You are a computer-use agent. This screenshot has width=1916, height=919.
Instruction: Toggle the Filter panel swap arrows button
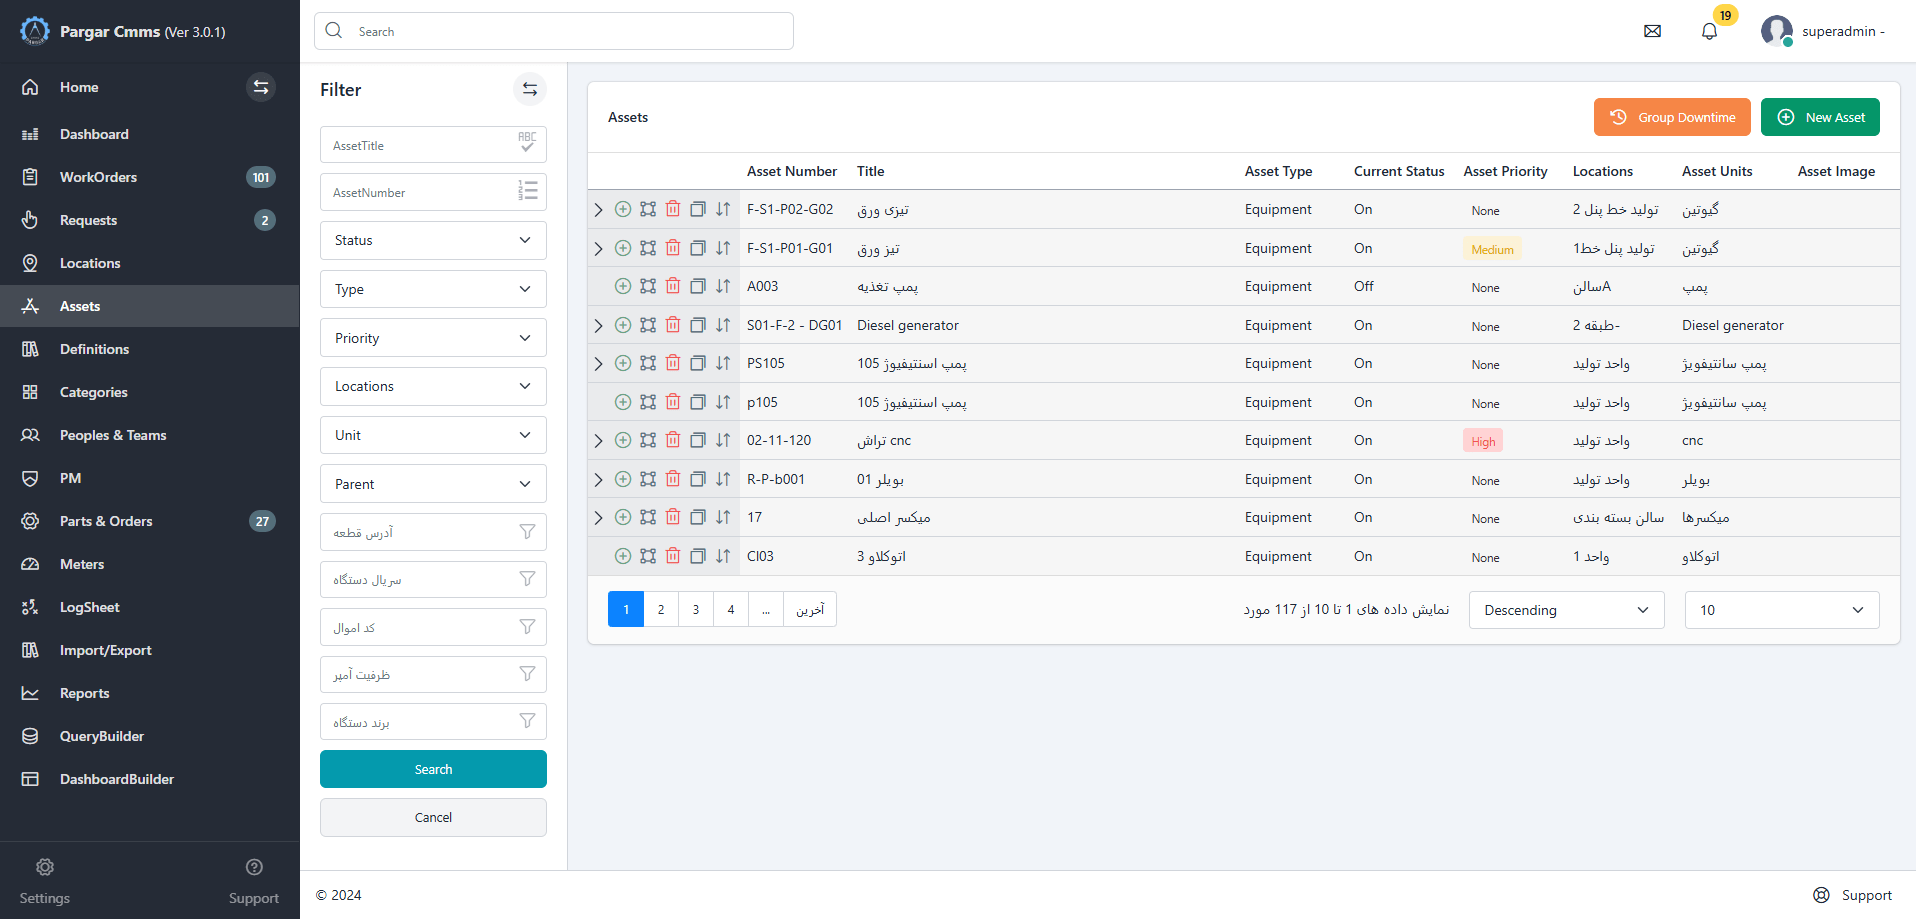pyautogui.click(x=529, y=89)
